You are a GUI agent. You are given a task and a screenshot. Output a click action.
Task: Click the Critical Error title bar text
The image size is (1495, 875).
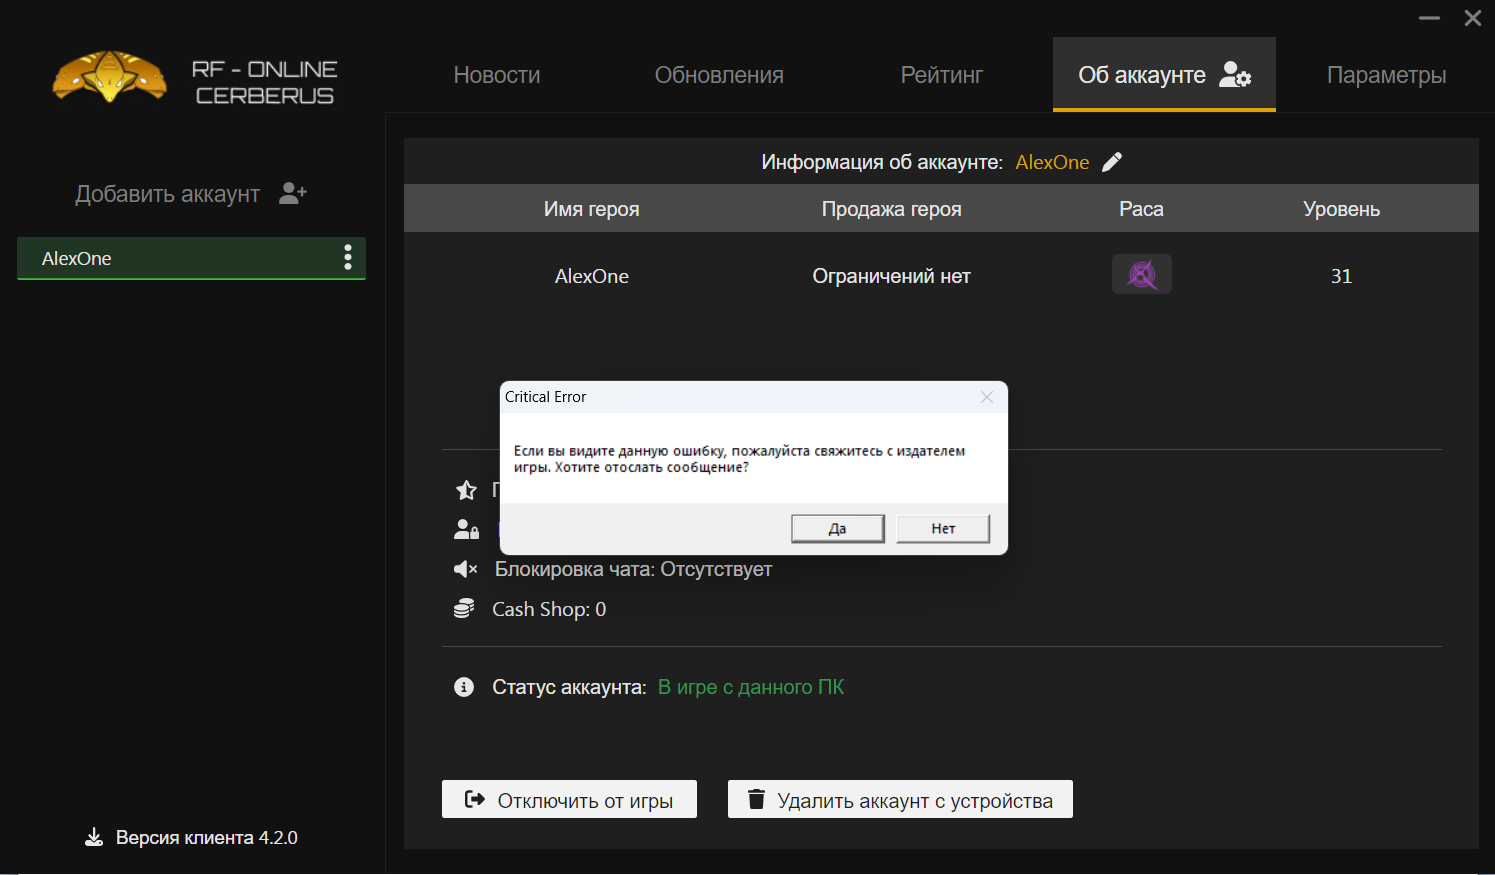tap(546, 397)
